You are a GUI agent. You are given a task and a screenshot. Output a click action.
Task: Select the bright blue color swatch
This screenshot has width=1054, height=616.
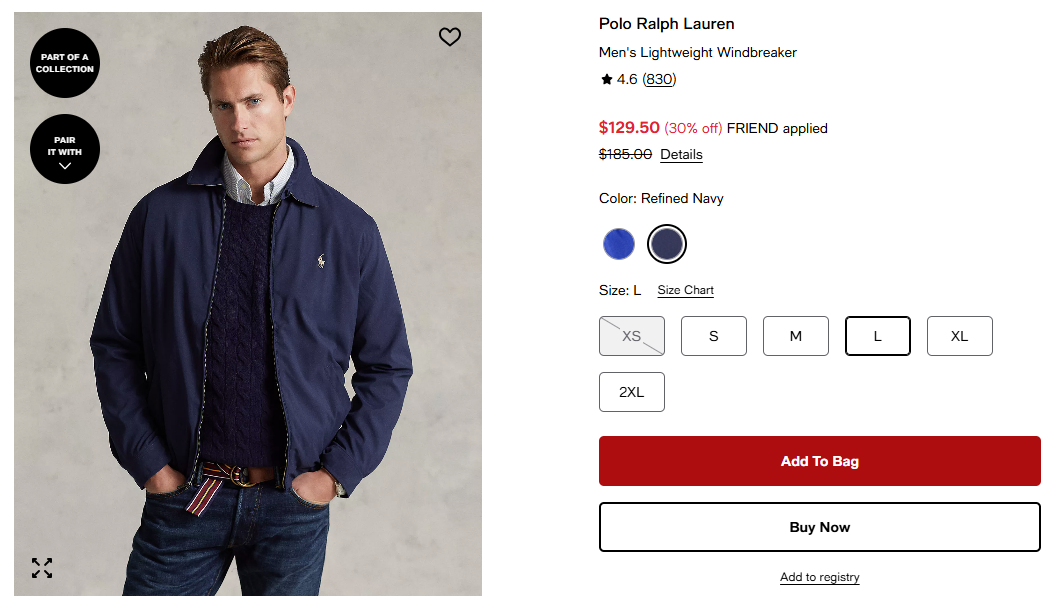619,244
